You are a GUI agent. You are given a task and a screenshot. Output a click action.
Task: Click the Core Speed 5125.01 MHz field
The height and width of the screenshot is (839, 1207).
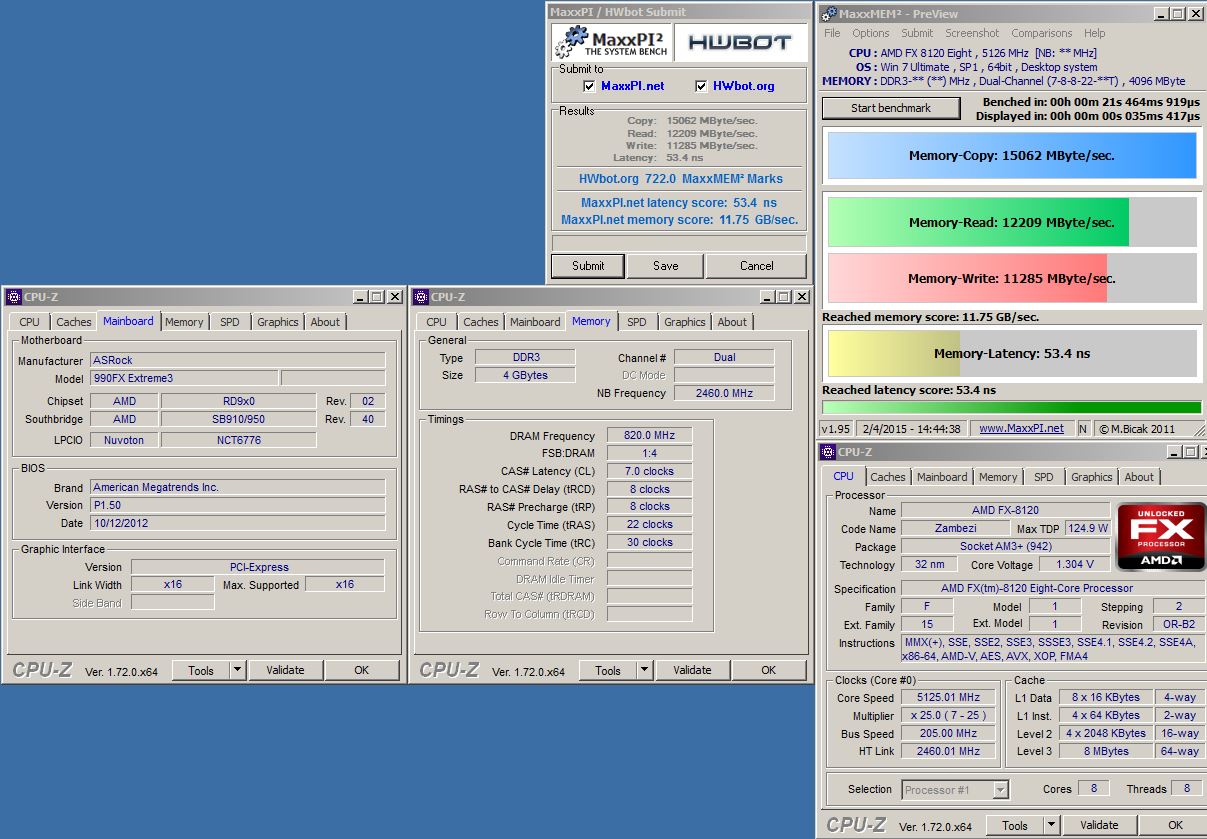point(949,698)
